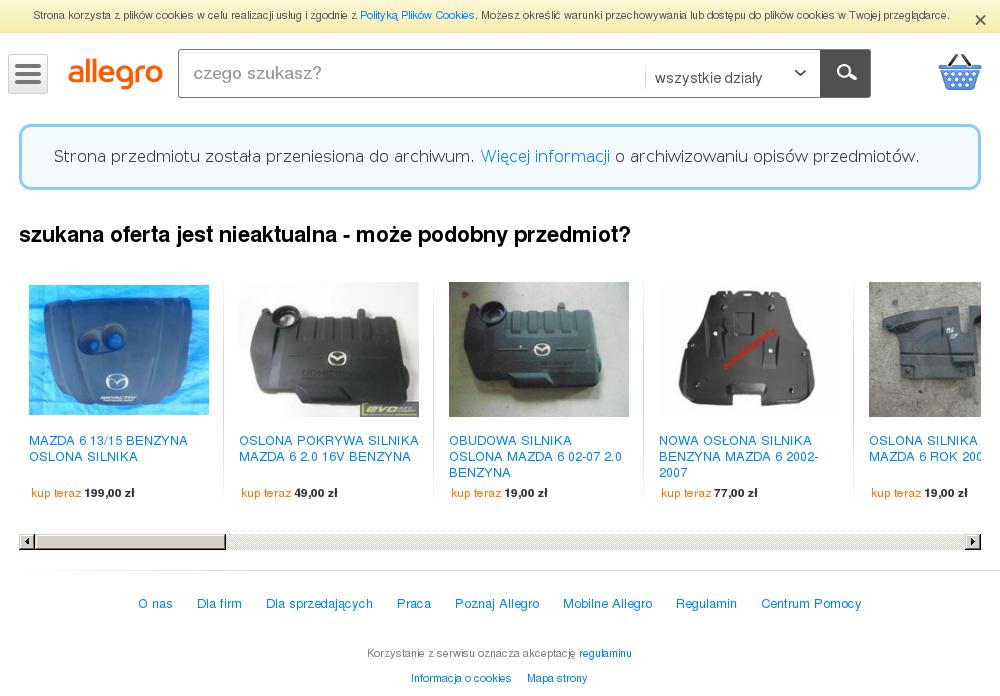Viewport: 1000px width, 696px height.
Task: Click the magnifying glass search button
Action: [845, 73]
